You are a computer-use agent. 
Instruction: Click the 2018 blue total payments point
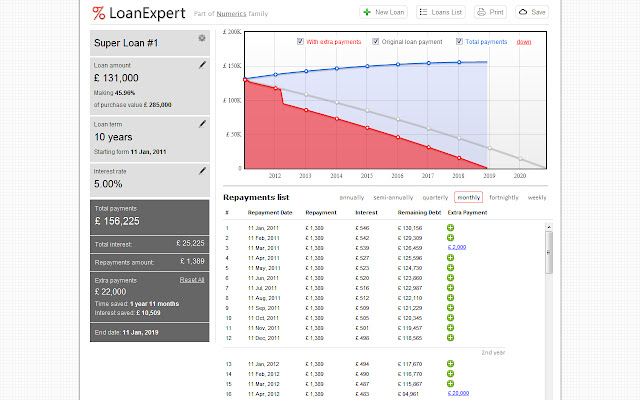click(x=459, y=62)
